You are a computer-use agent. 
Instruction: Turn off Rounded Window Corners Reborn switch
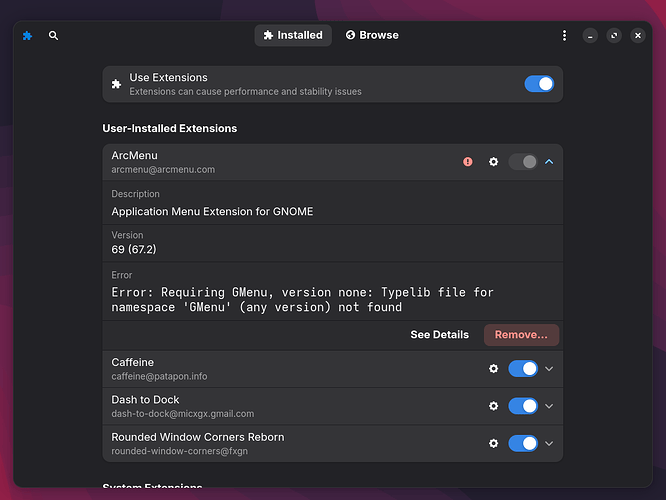tap(523, 443)
